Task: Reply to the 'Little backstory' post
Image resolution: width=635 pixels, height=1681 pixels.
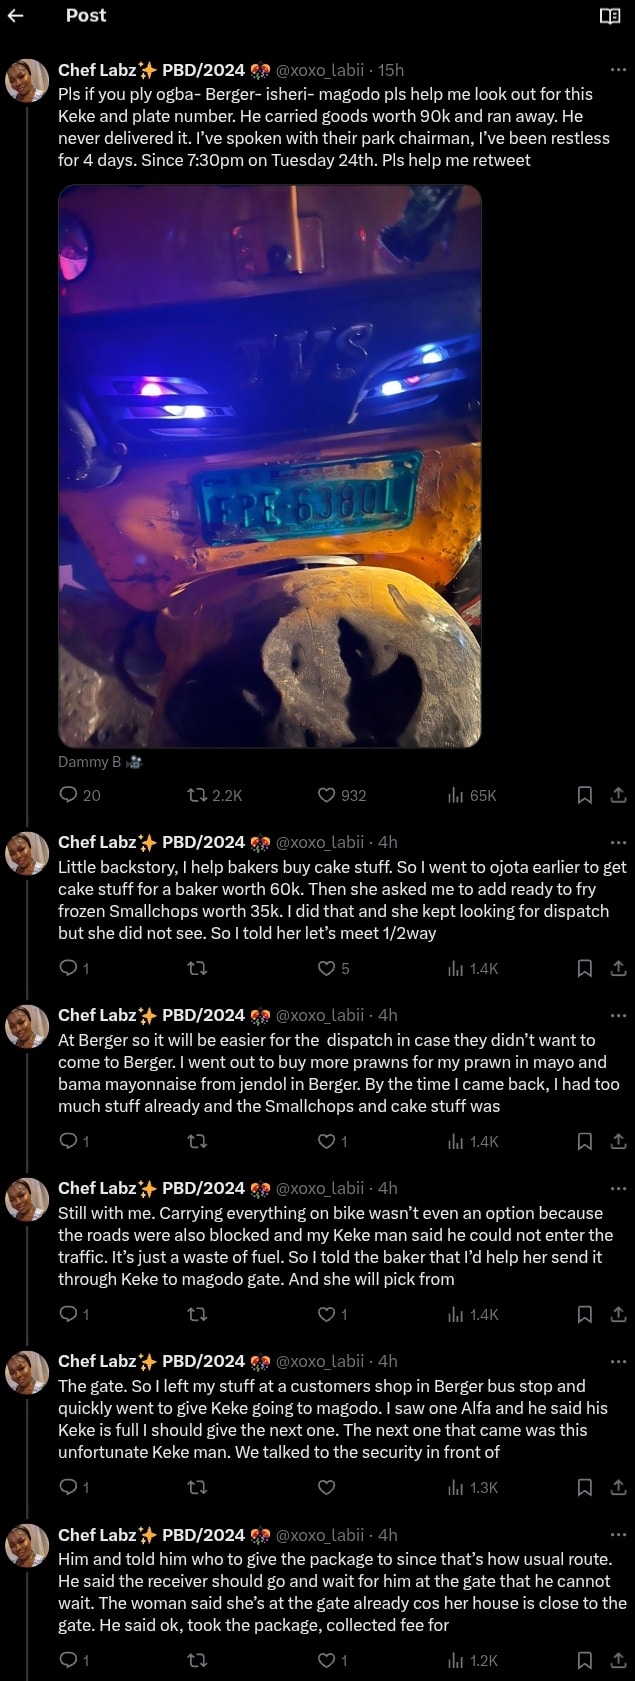Action: point(68,968)
